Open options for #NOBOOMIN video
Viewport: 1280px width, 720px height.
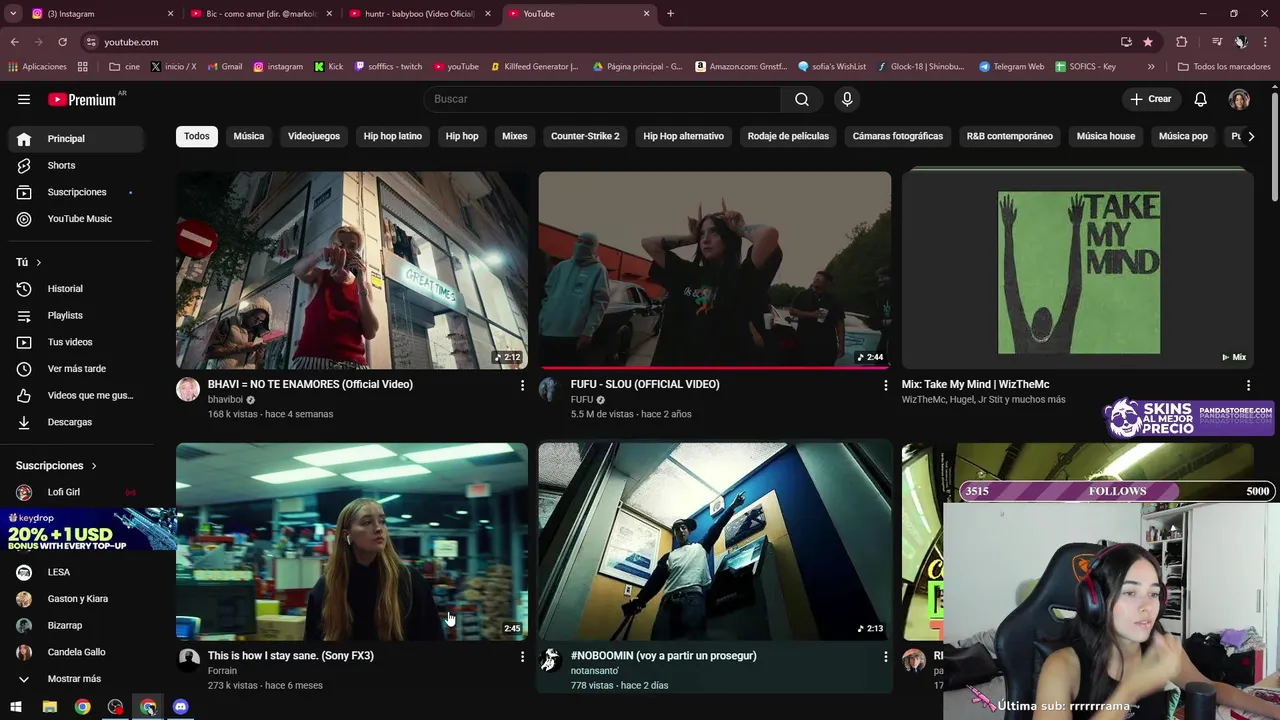(x=885, y=657)
